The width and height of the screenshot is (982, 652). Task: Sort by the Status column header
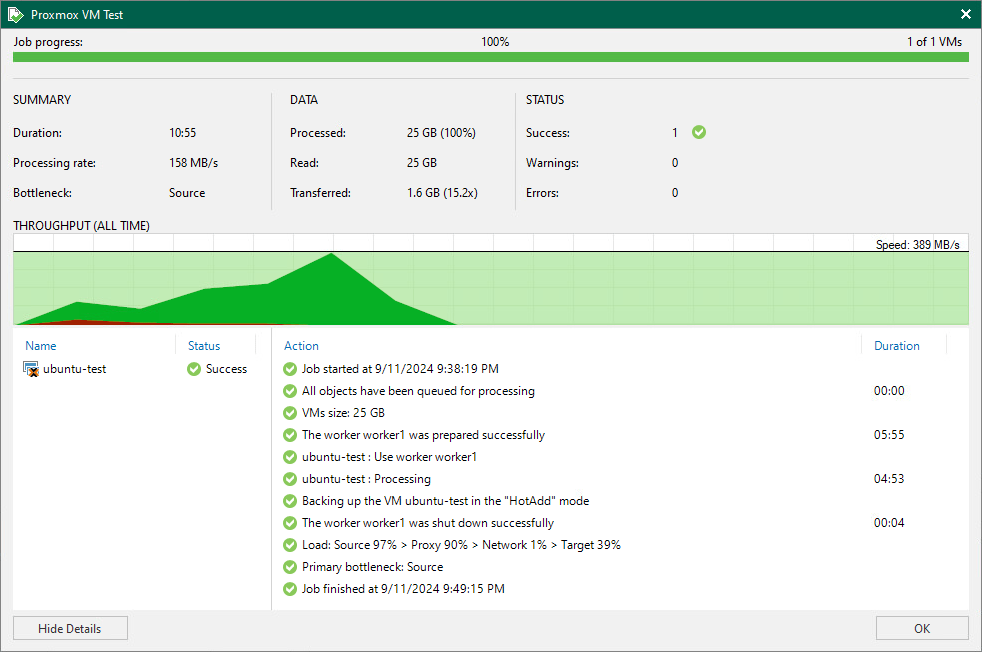pyautogui.click(x=204, y=346)
